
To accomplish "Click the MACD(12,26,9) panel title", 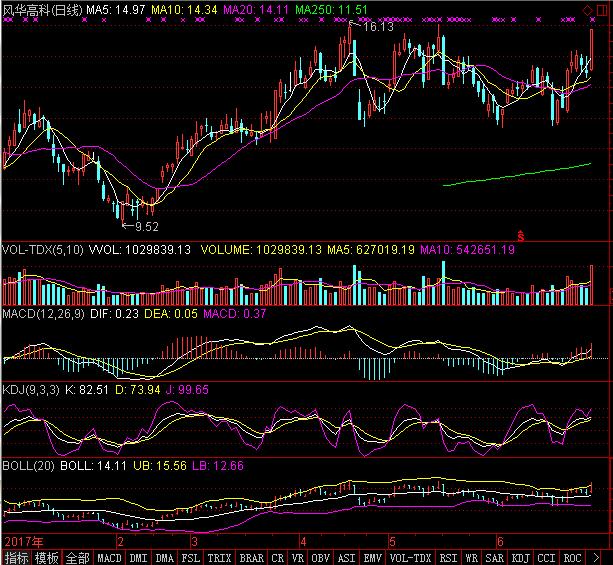I will coord(43,314).
